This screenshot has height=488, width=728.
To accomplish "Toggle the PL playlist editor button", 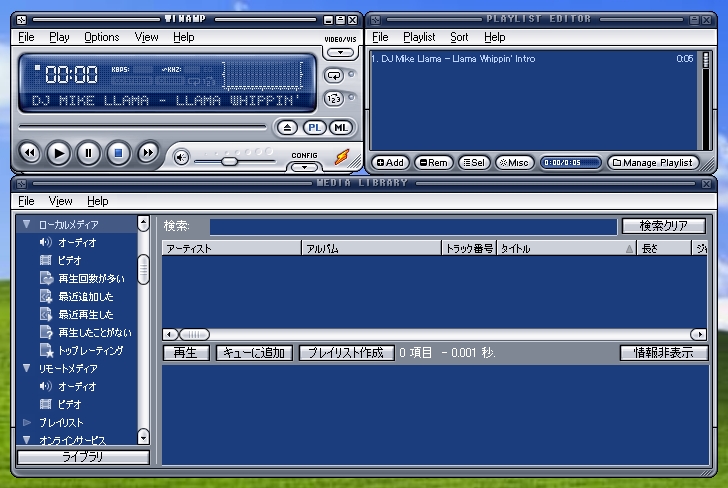I will click(314, 128).
